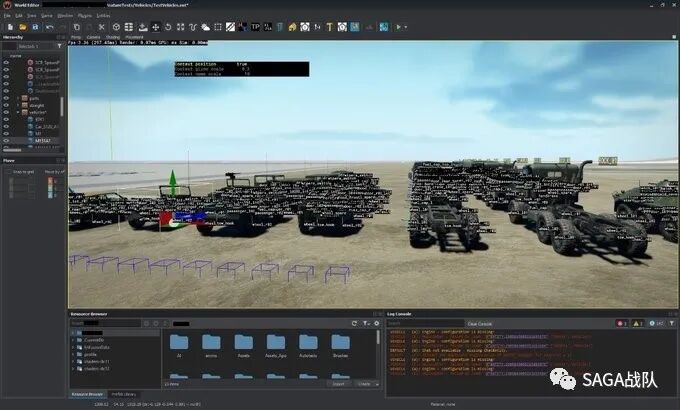Toggle error messages filter in Log Console
Viewport: 680px width, 410px height.
coord(621,323)
